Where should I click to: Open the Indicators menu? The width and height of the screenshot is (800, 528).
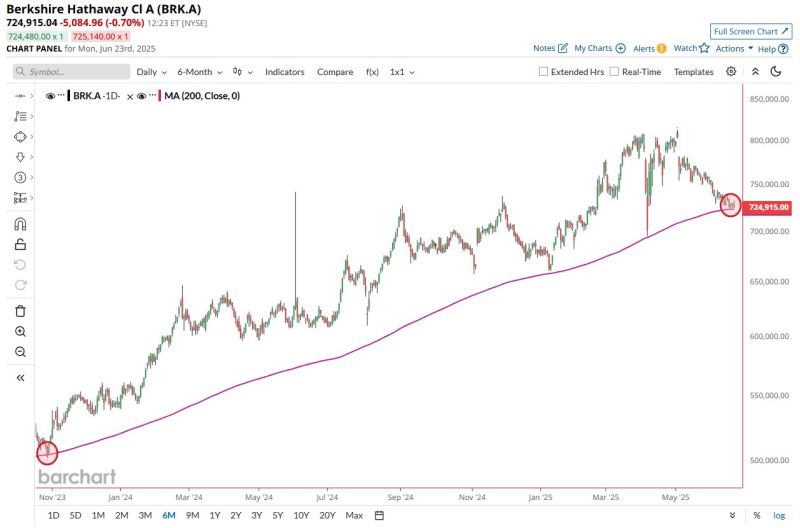(285, 72)
